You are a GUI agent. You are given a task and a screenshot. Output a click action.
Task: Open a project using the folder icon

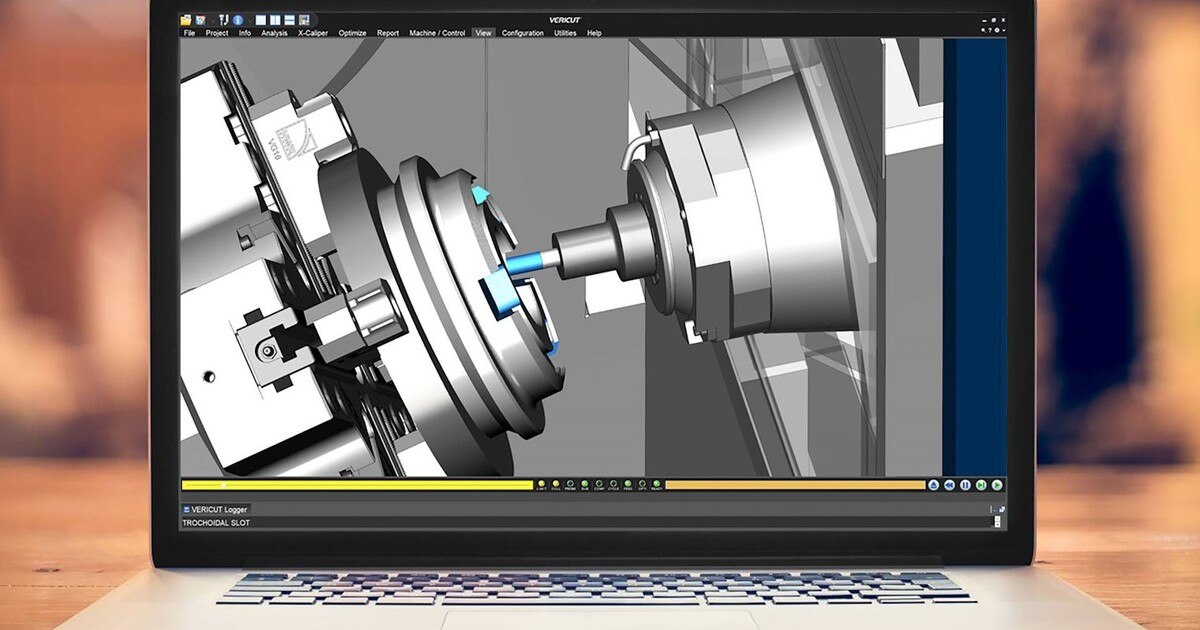point(185,20)
